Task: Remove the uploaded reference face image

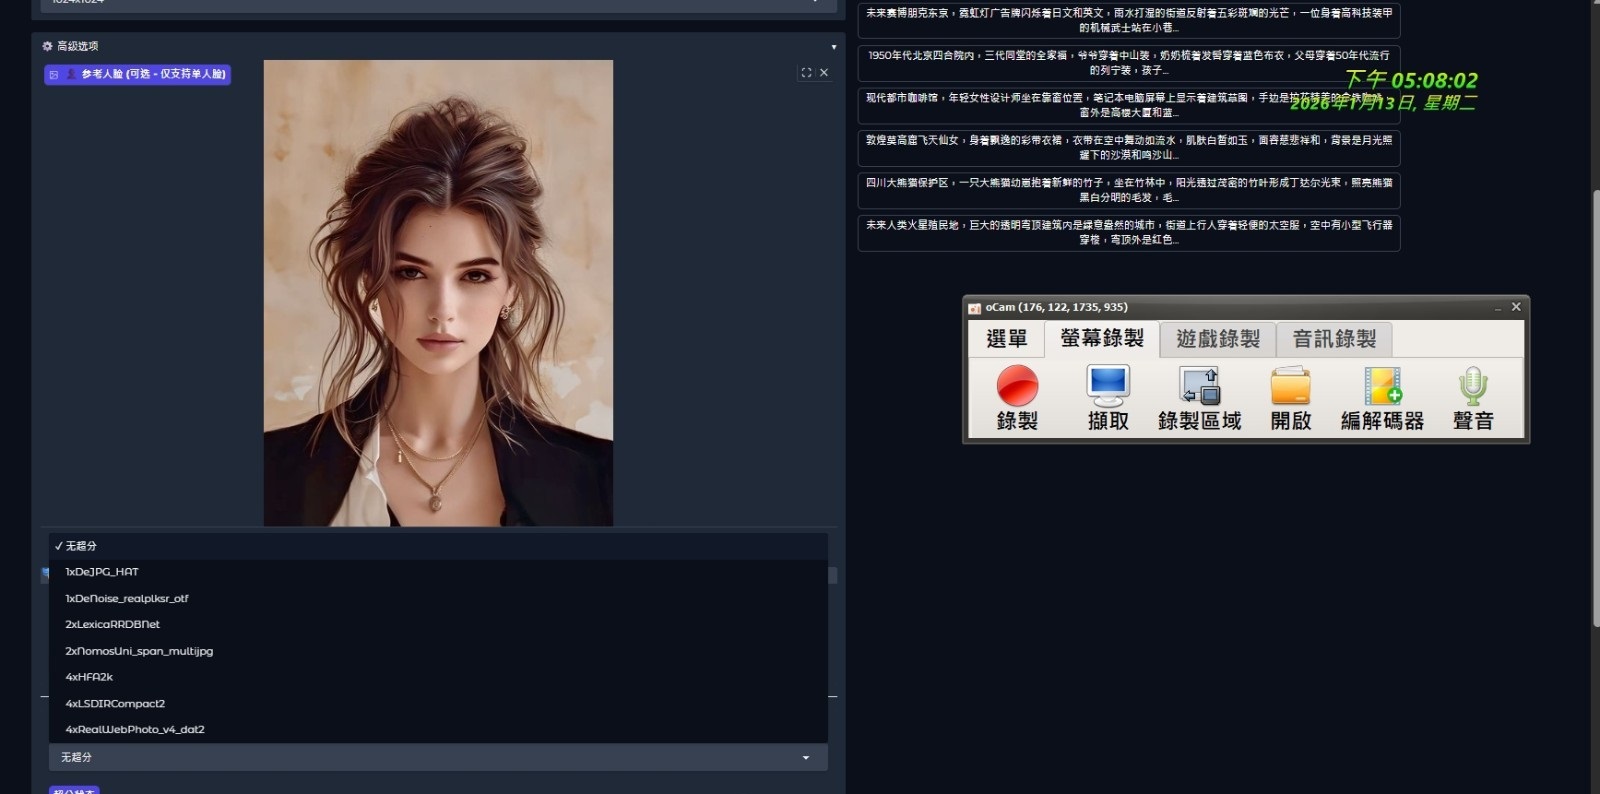Action: point(824,73)
